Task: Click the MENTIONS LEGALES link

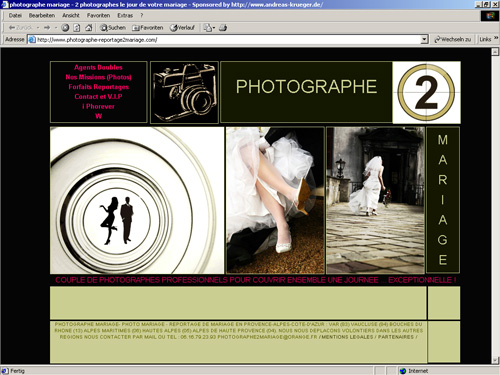Action: point(347,337)
